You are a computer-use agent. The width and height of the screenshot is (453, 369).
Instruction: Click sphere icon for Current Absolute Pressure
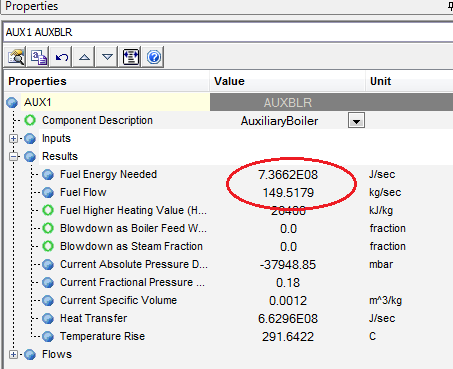pyautogui.click(x=48, y=264)
